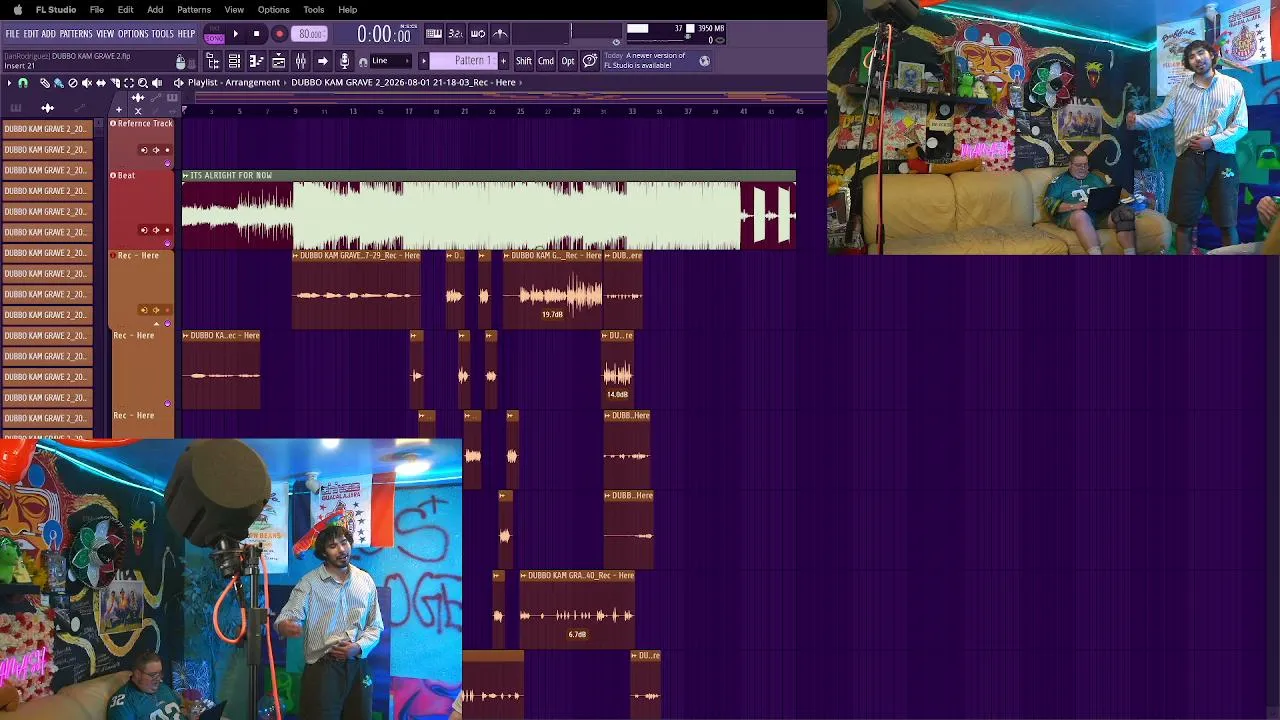Select the playlist slip tool

pos(101,83)
